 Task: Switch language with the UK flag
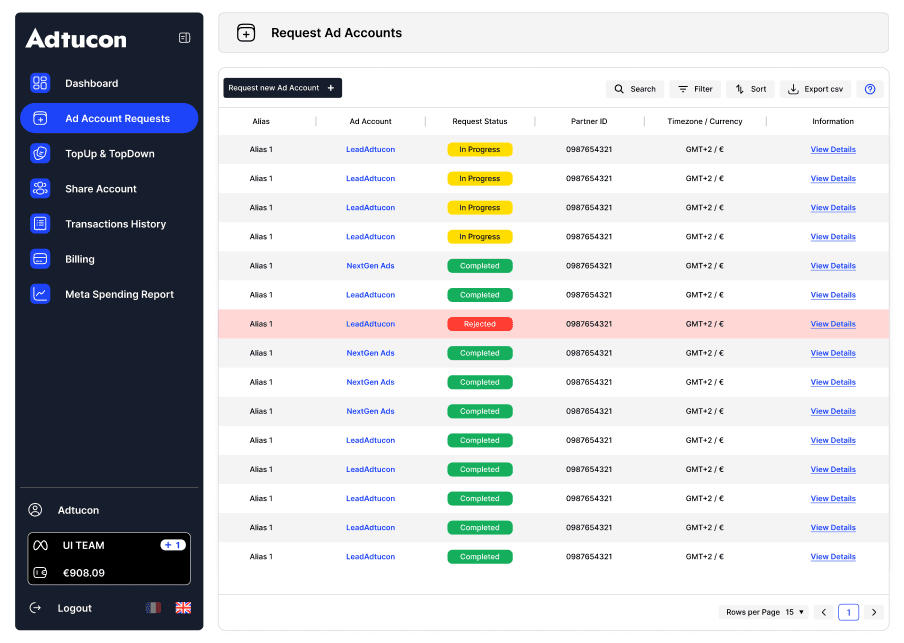click(183, 608)
